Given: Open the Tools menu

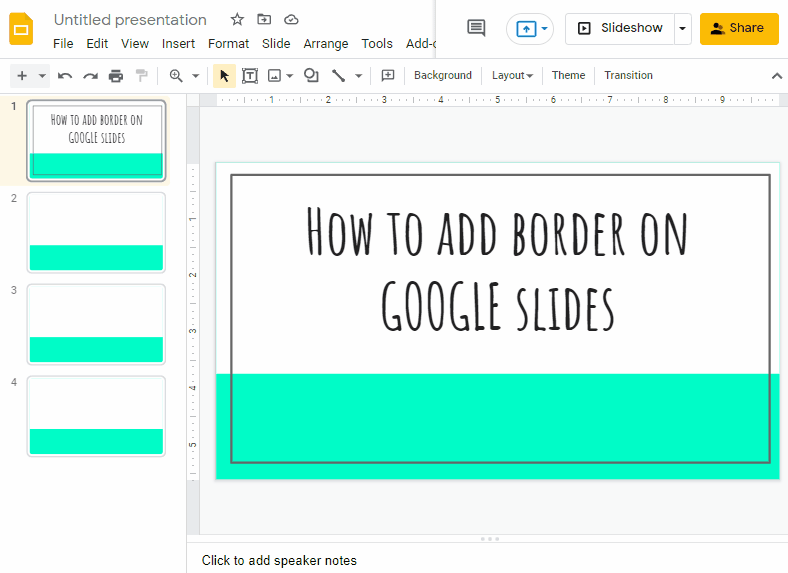Looking at the screenshot, I should tap(377, 44).
